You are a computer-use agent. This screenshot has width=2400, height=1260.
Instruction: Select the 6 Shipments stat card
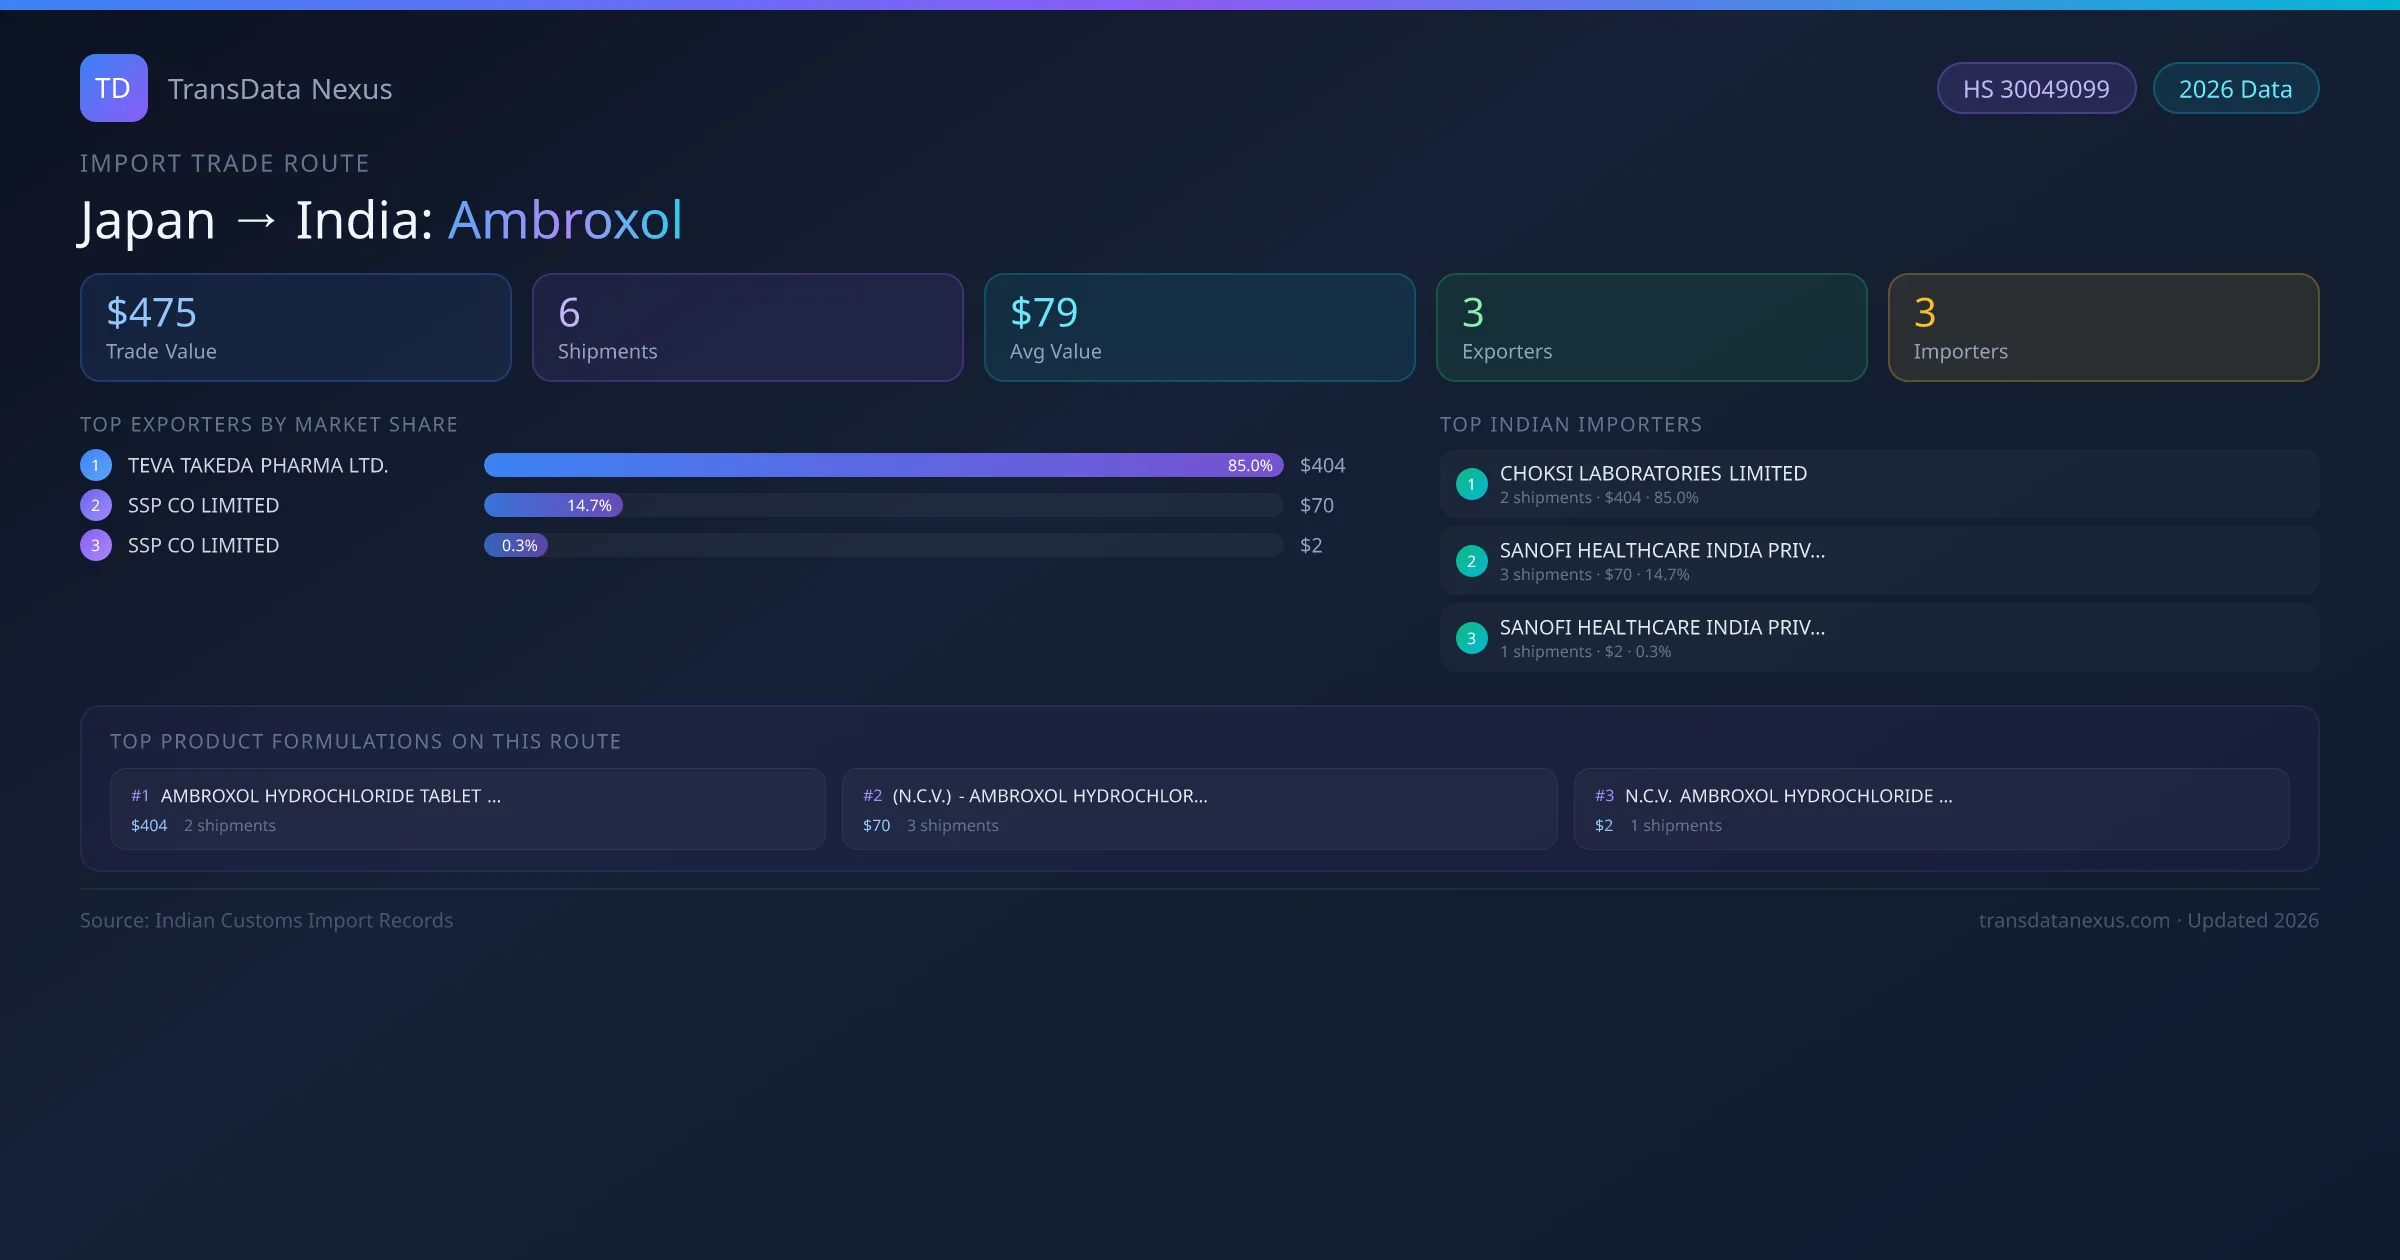pos(747,328)
